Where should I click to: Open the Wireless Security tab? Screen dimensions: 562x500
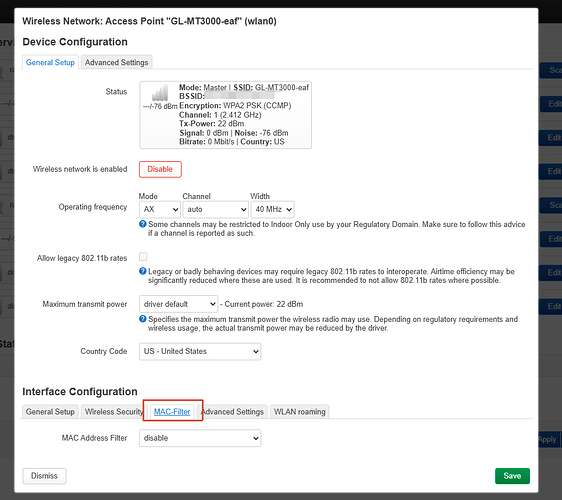[114, 412]
